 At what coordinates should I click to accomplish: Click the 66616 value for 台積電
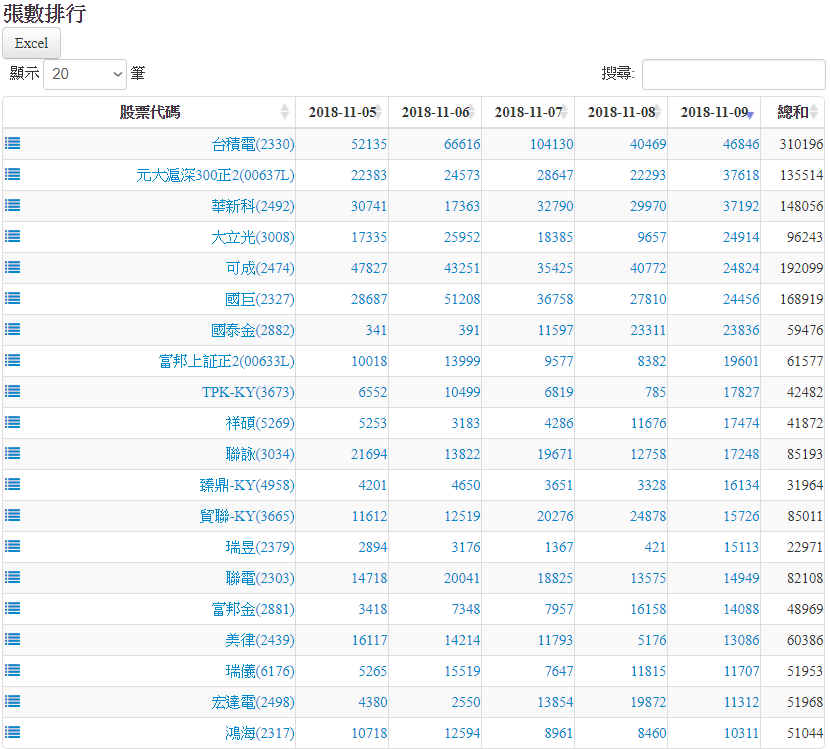pos(461,144)
